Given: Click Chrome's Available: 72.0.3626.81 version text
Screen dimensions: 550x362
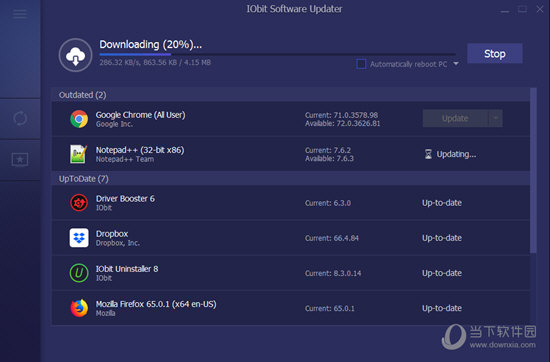Looking at the screenshot, I should click(342, 123).
